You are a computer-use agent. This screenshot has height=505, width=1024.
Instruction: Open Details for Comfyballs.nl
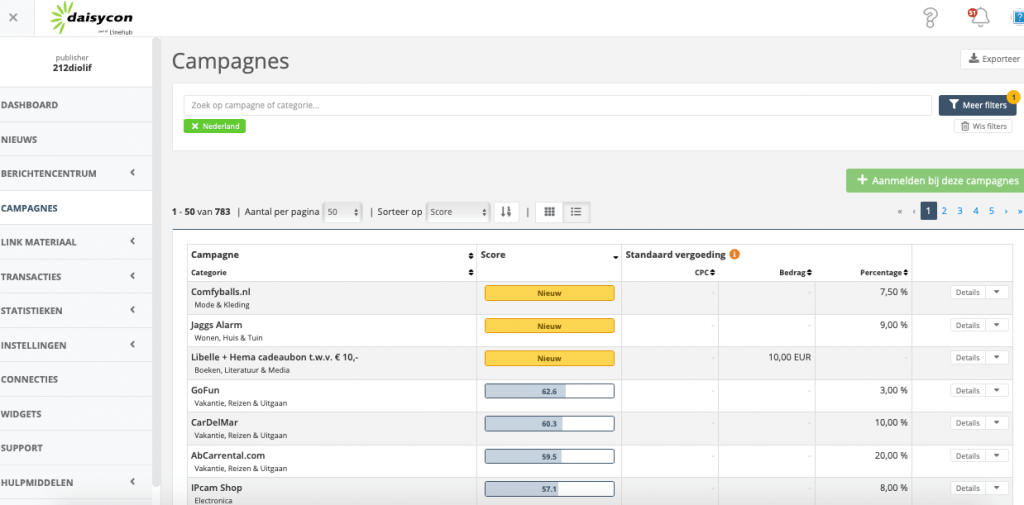tap(967, 293)
